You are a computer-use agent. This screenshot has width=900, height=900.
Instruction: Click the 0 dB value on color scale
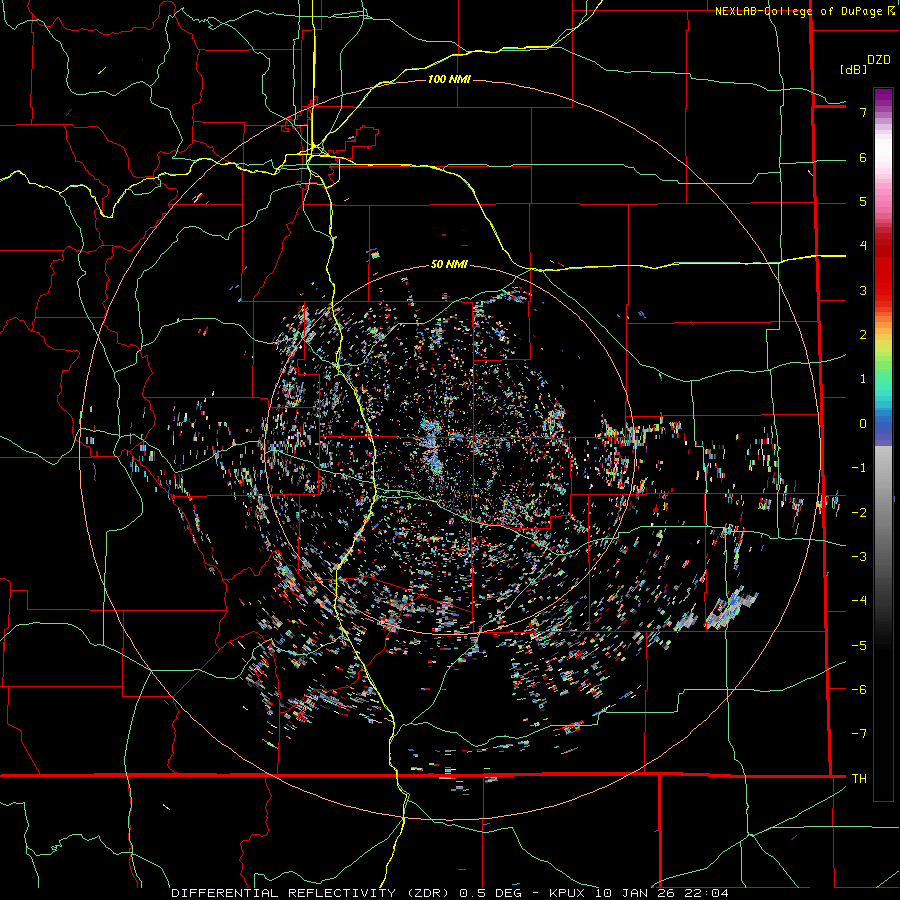coord(863,424)
